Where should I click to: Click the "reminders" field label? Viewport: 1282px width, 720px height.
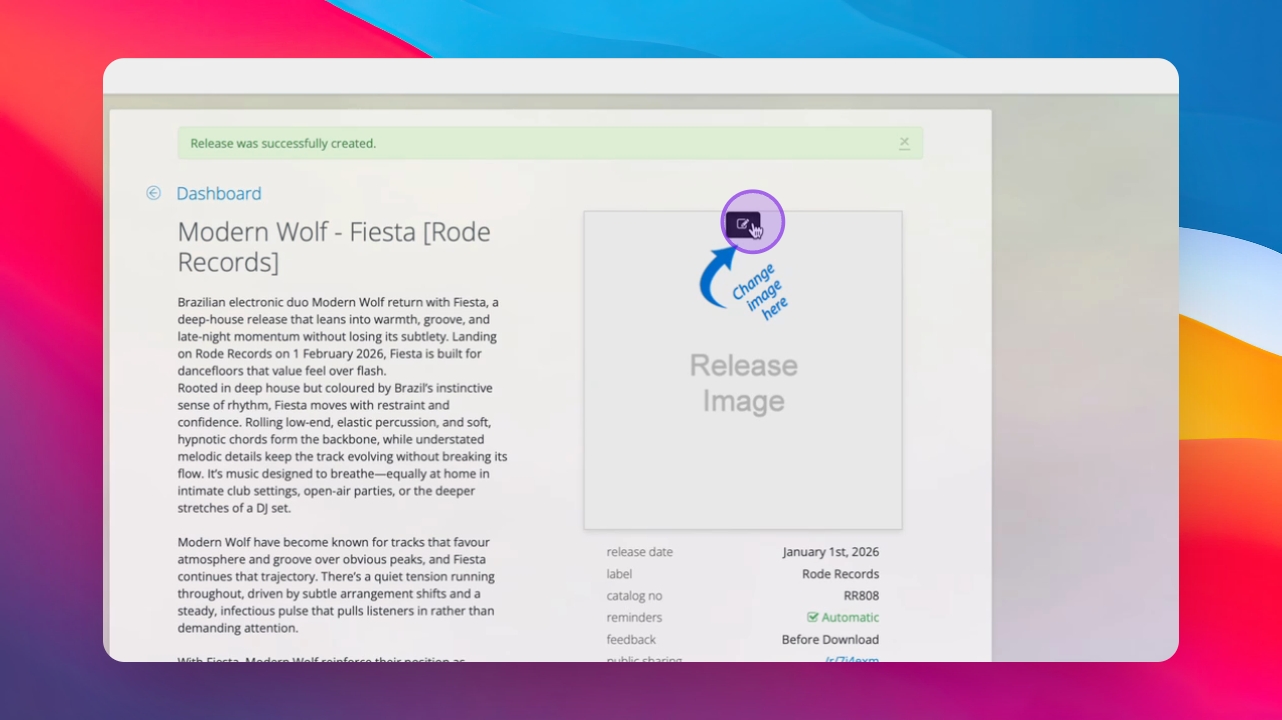click(634, 618)
